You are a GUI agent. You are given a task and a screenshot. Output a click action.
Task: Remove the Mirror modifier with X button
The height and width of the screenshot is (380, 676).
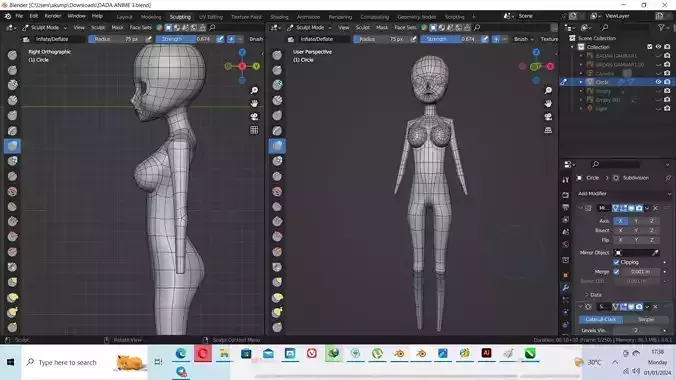pos(655,208)
